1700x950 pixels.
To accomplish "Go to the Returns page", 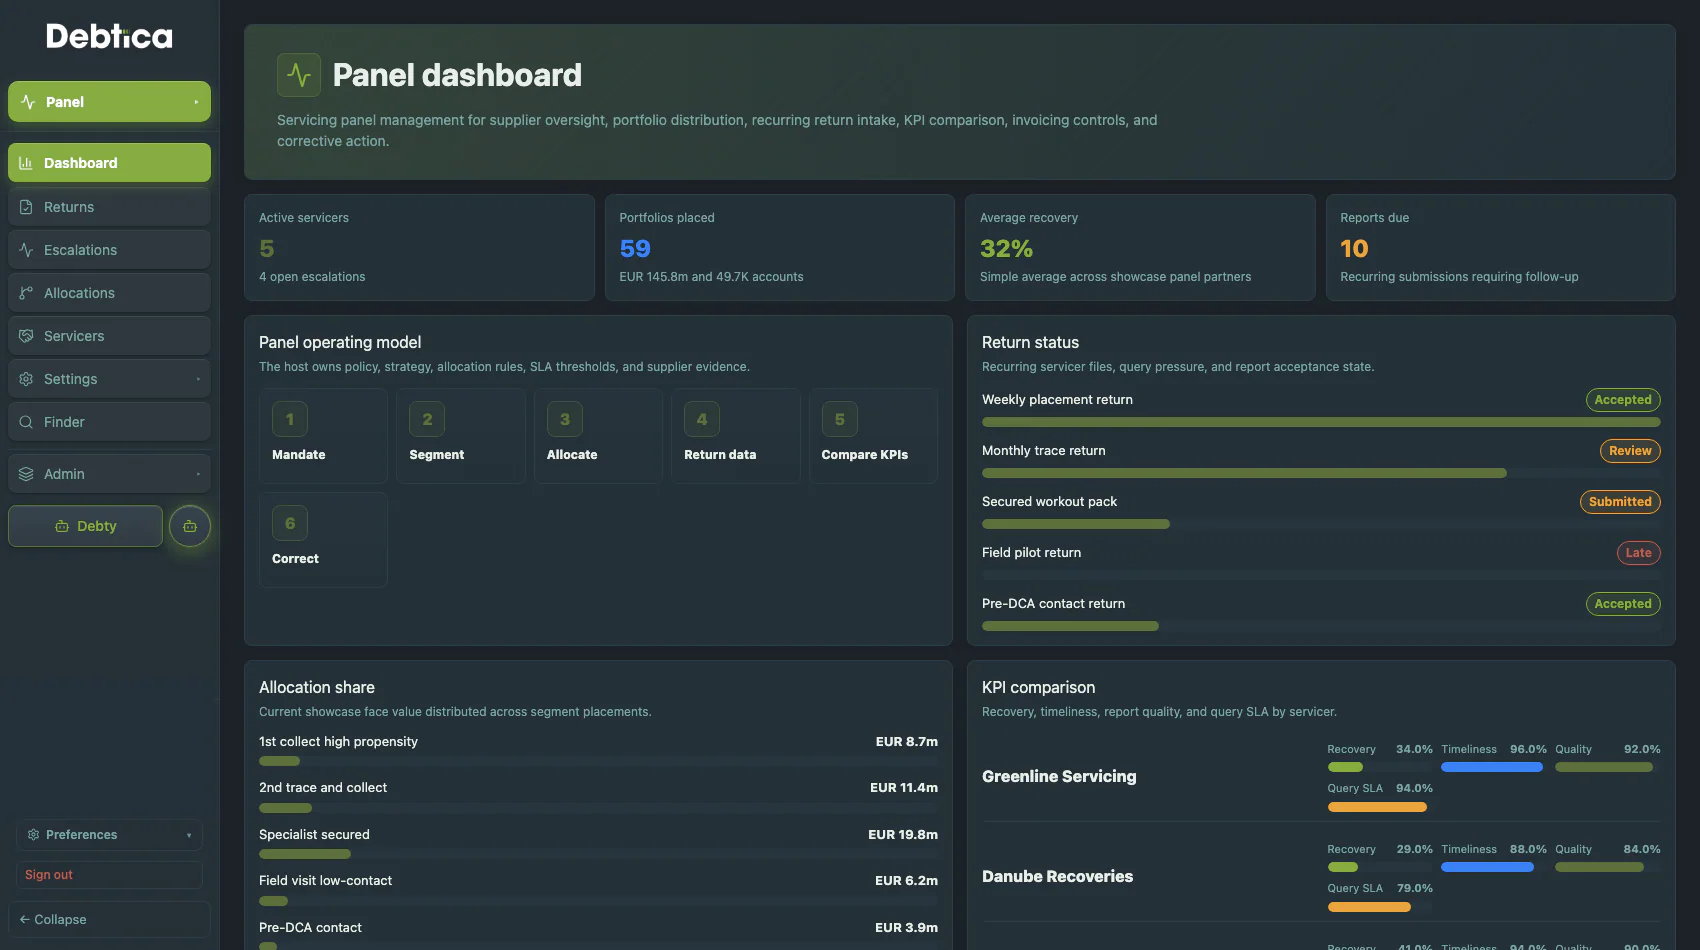I will point(109,207).
